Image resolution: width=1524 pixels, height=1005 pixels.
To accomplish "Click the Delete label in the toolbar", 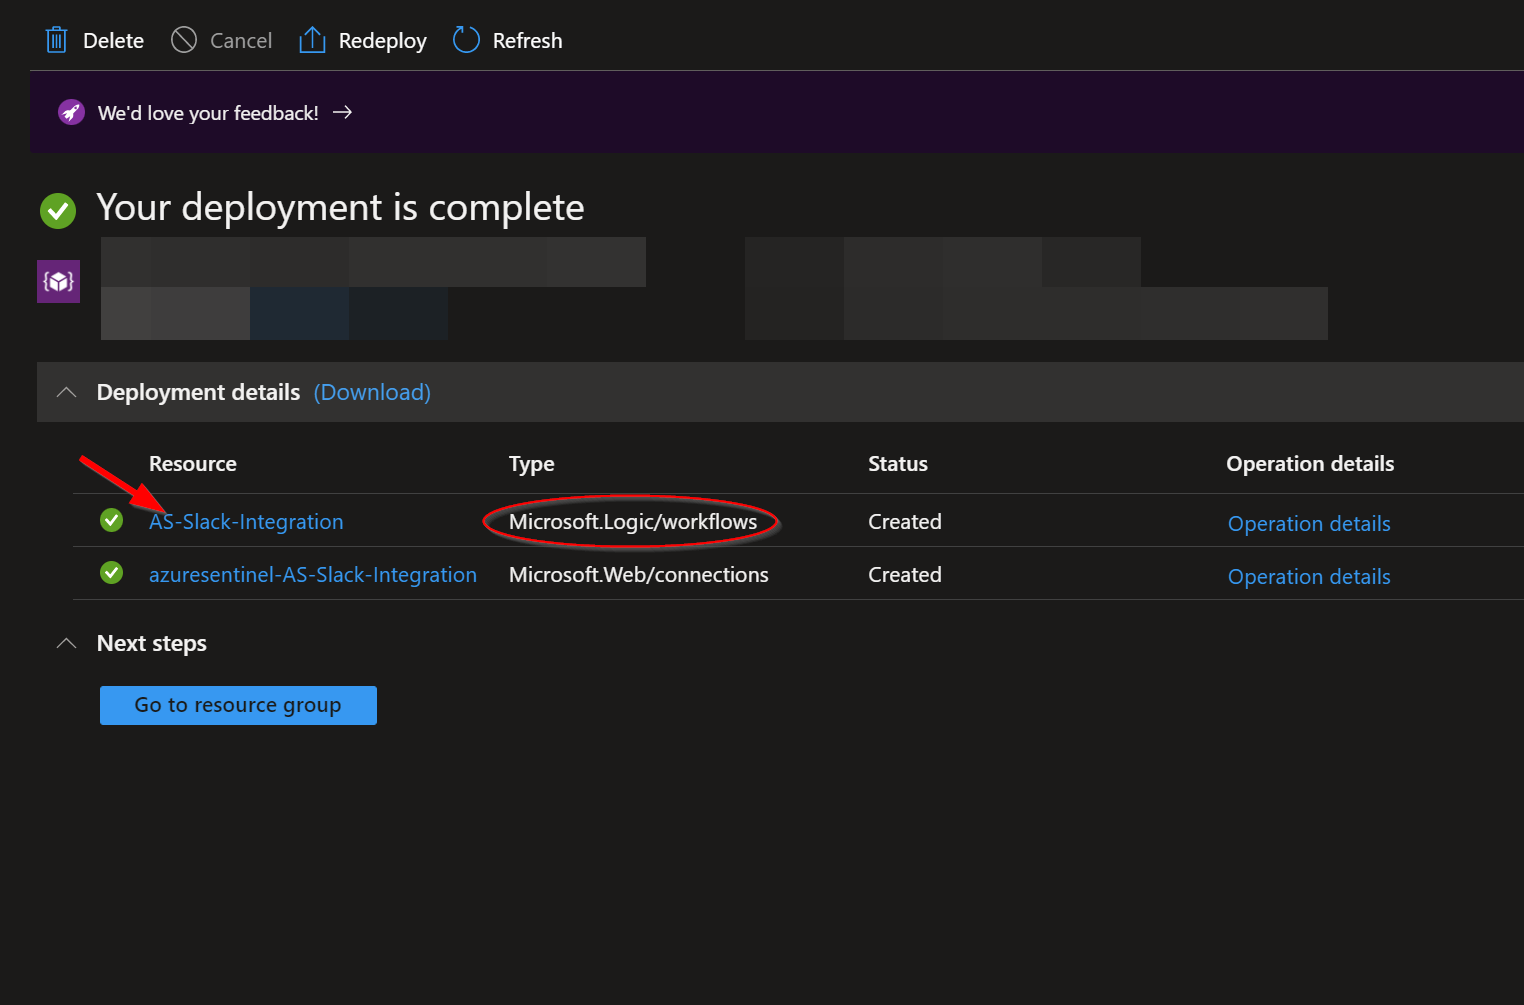I will click(x=113, y=41).
